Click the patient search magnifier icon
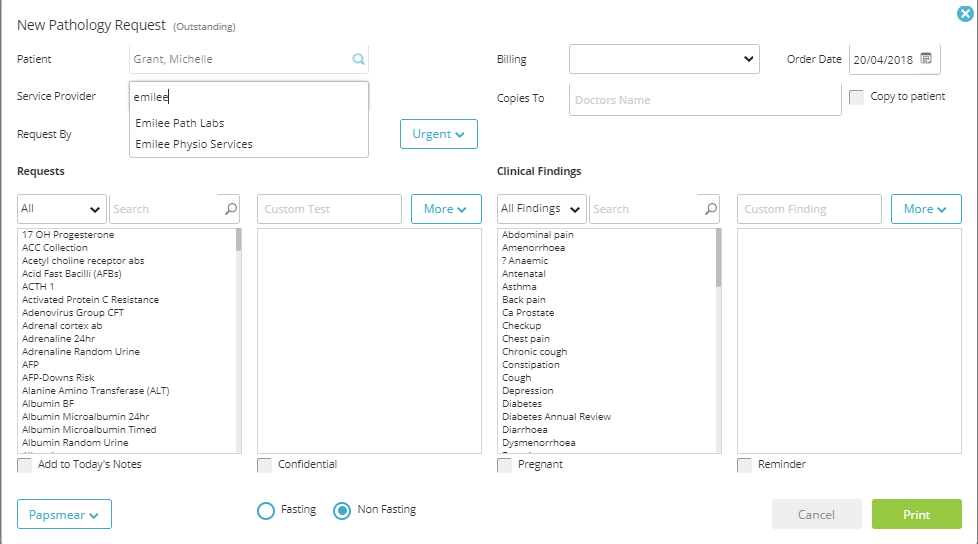 pos(358,59)
